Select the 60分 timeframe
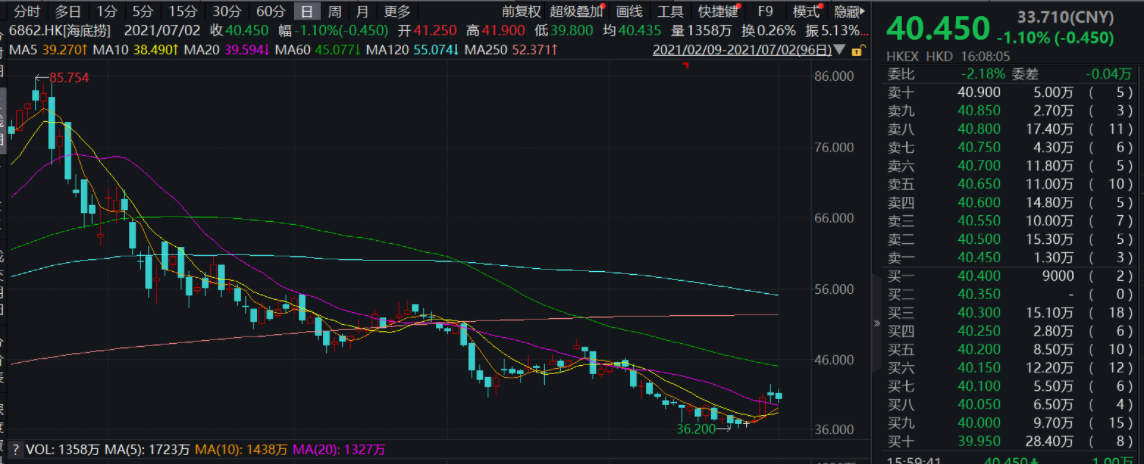 click(271, 12)
